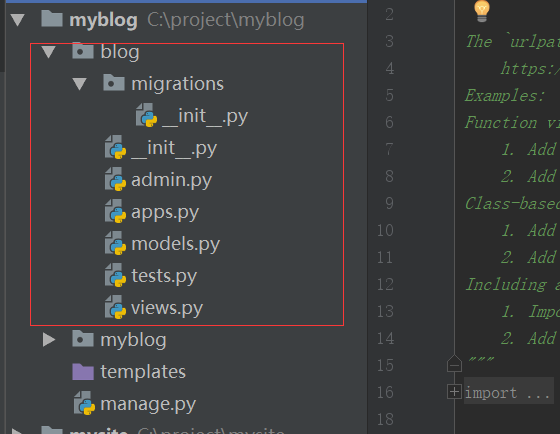Open tests.py in the project tree
Viewport: 560px width, 434px height.
tap(164, 276)
